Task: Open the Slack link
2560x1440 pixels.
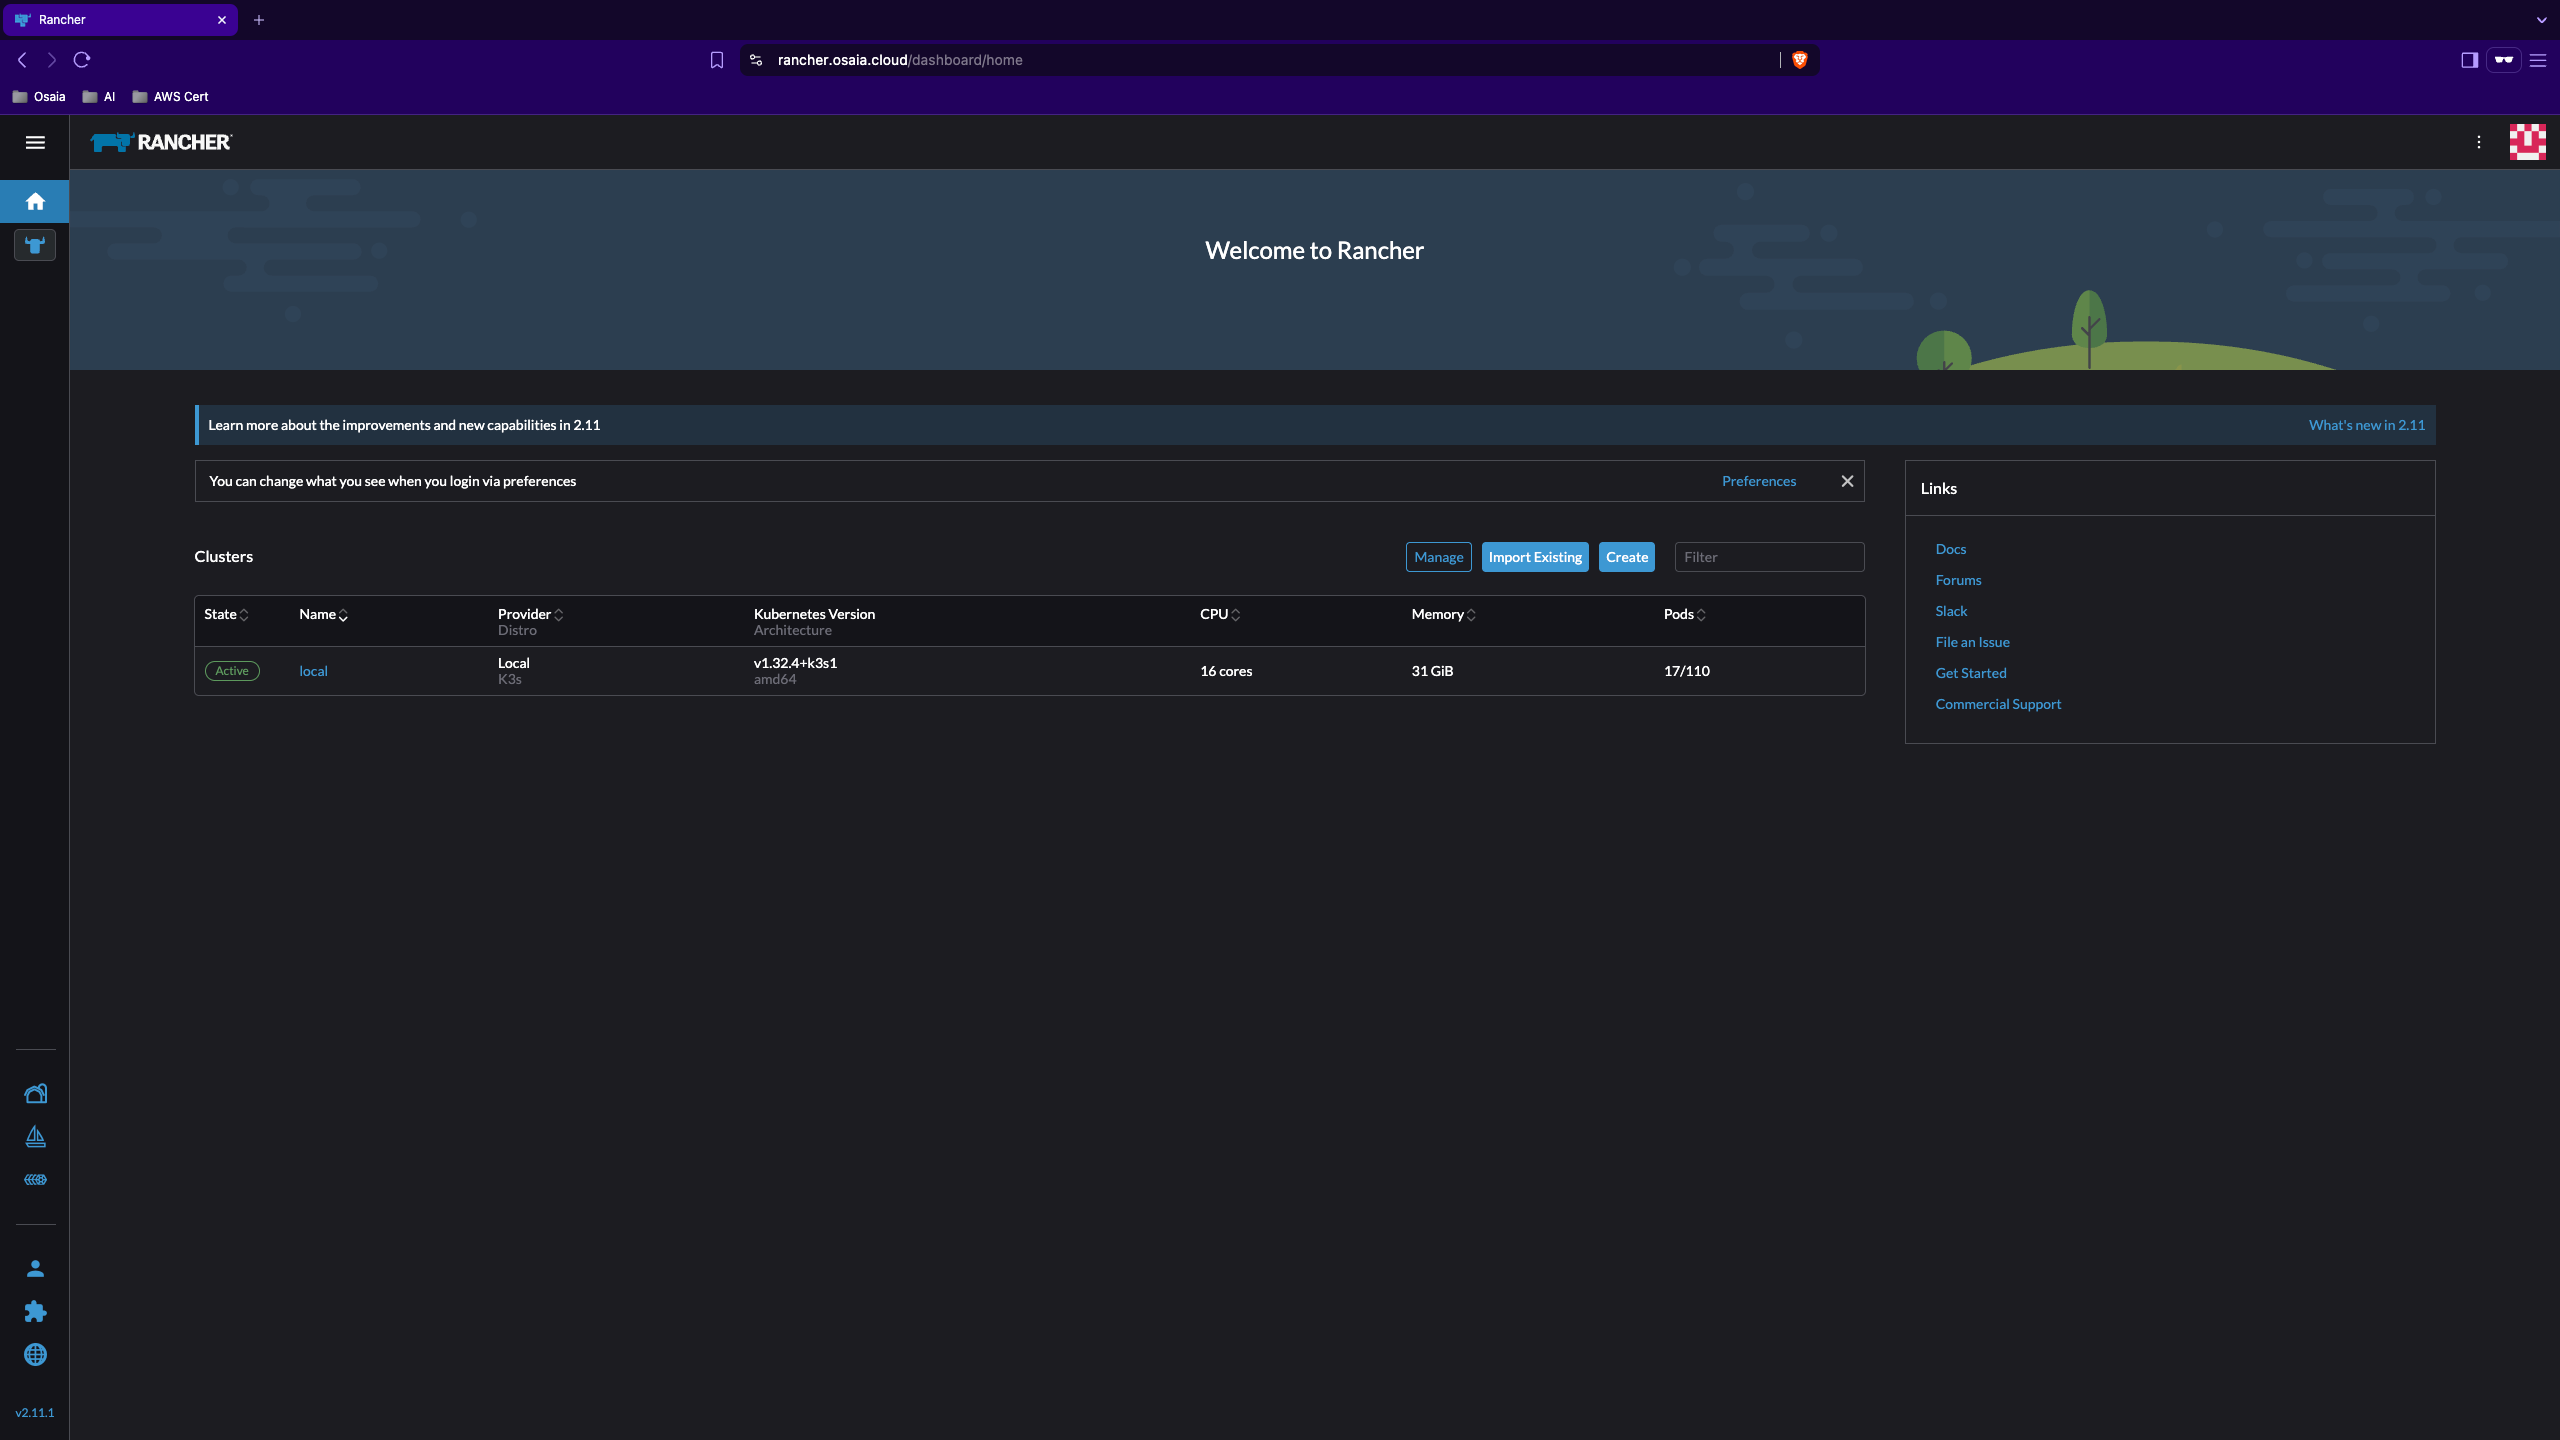Action: [x=1951, y=611]
